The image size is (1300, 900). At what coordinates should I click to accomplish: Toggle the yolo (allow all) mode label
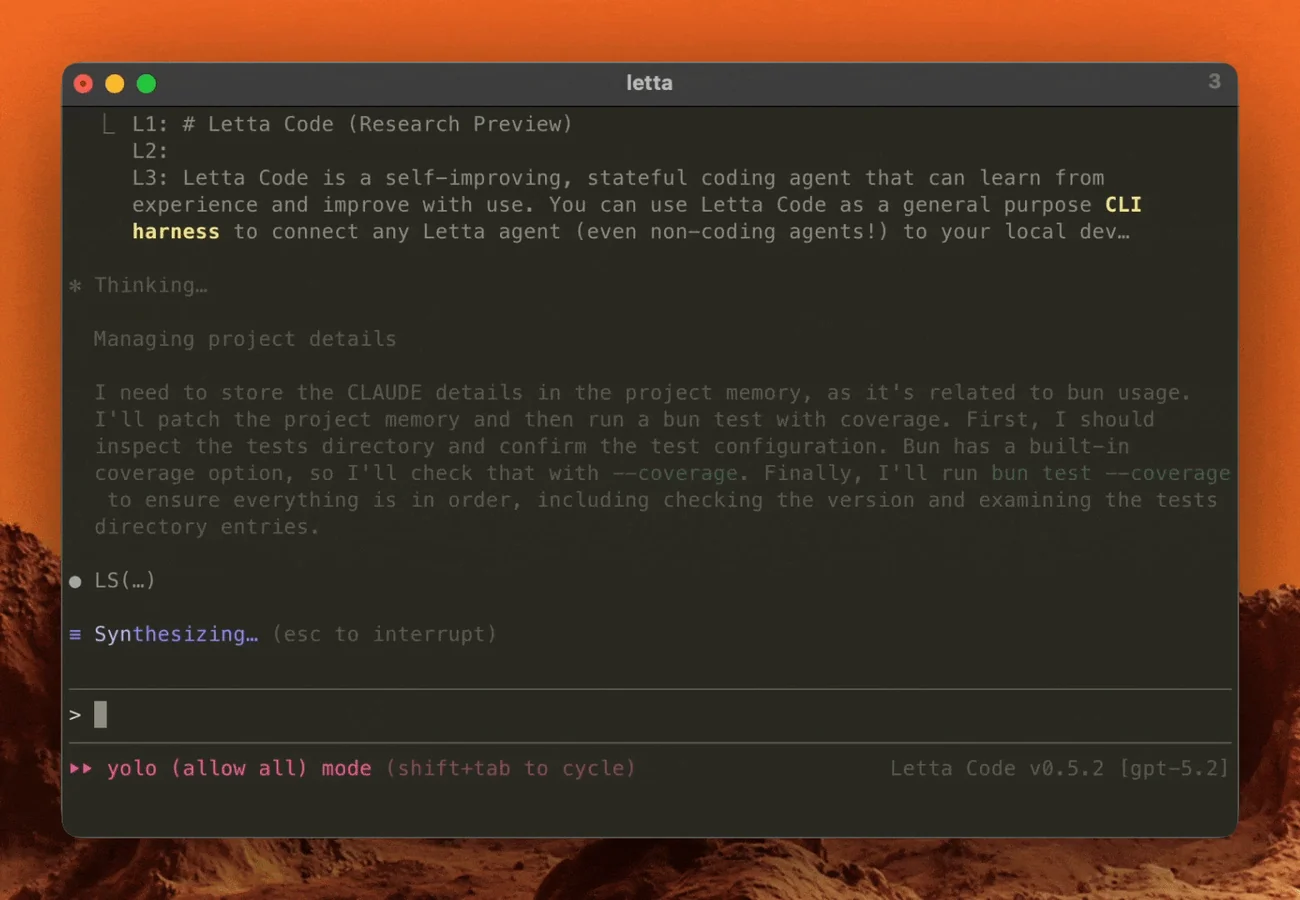[239, 768]
